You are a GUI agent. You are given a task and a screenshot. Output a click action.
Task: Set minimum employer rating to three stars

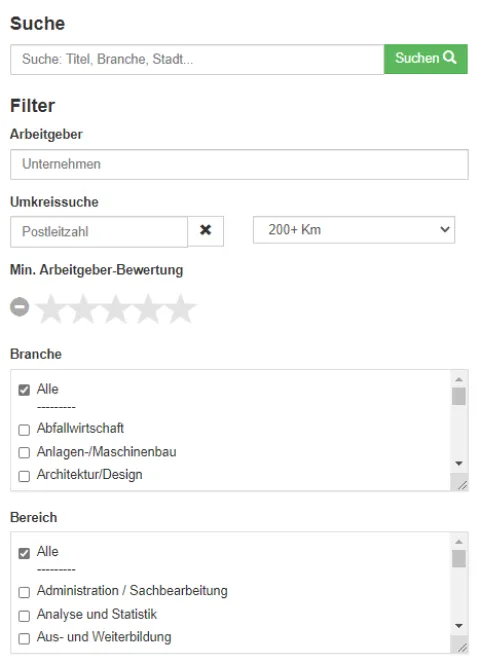pos(116,309)
